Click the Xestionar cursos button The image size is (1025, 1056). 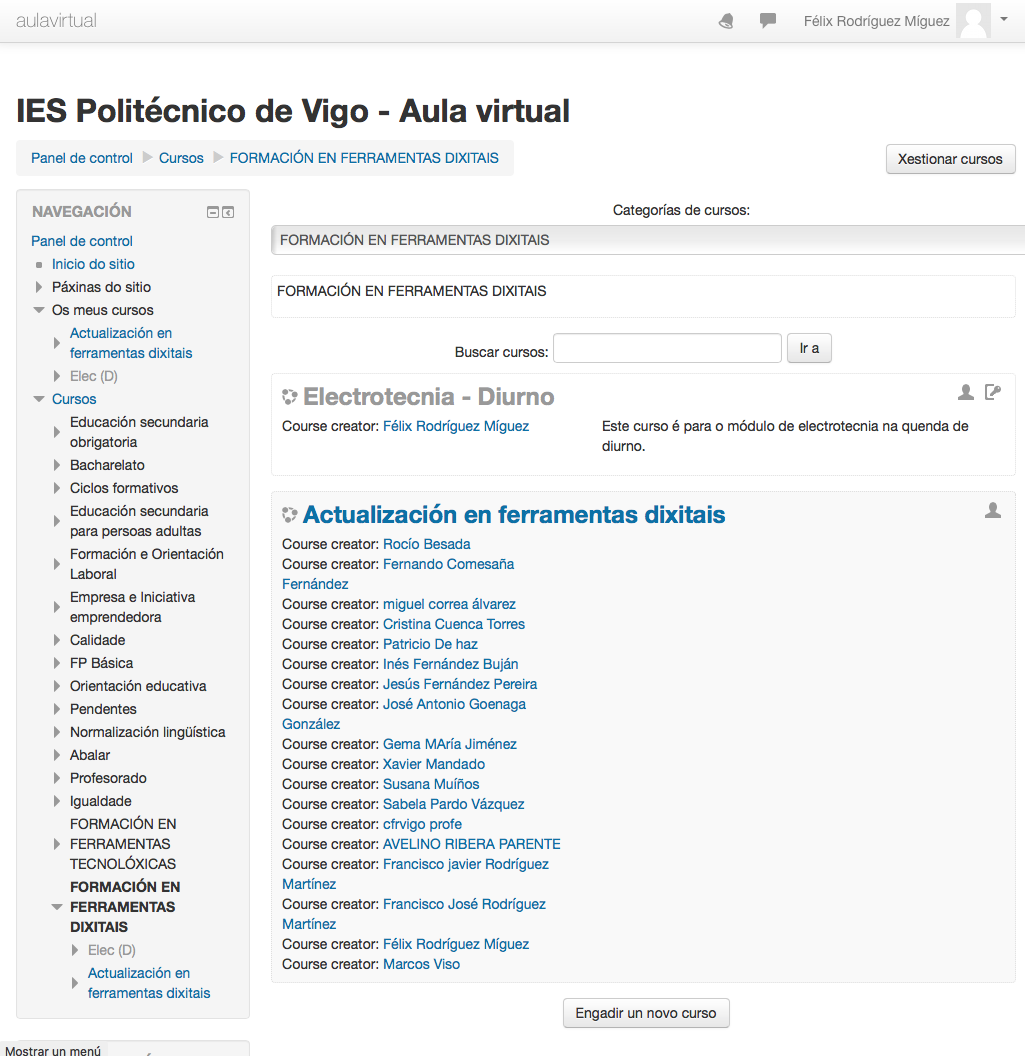coord(950,159)
